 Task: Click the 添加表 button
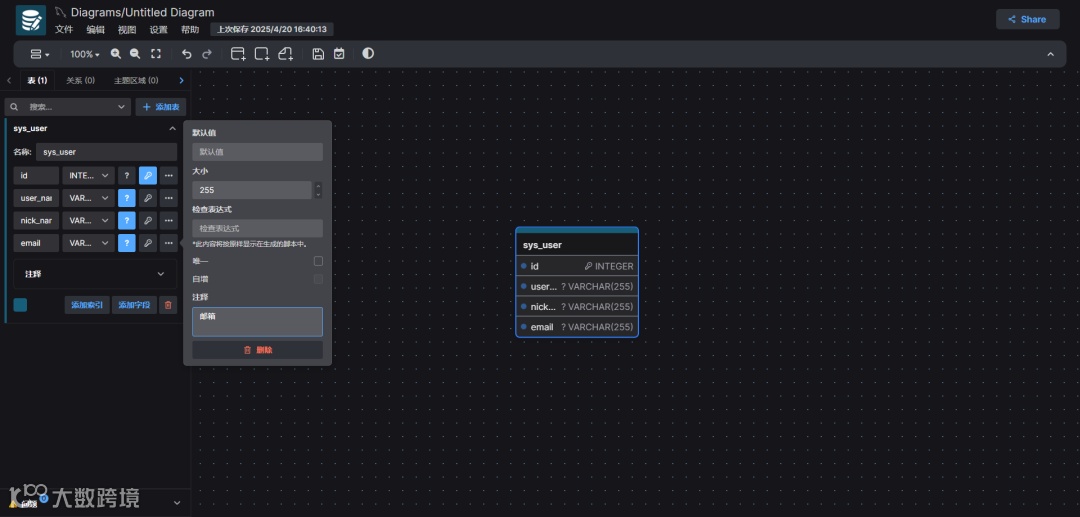click(161, 107)
